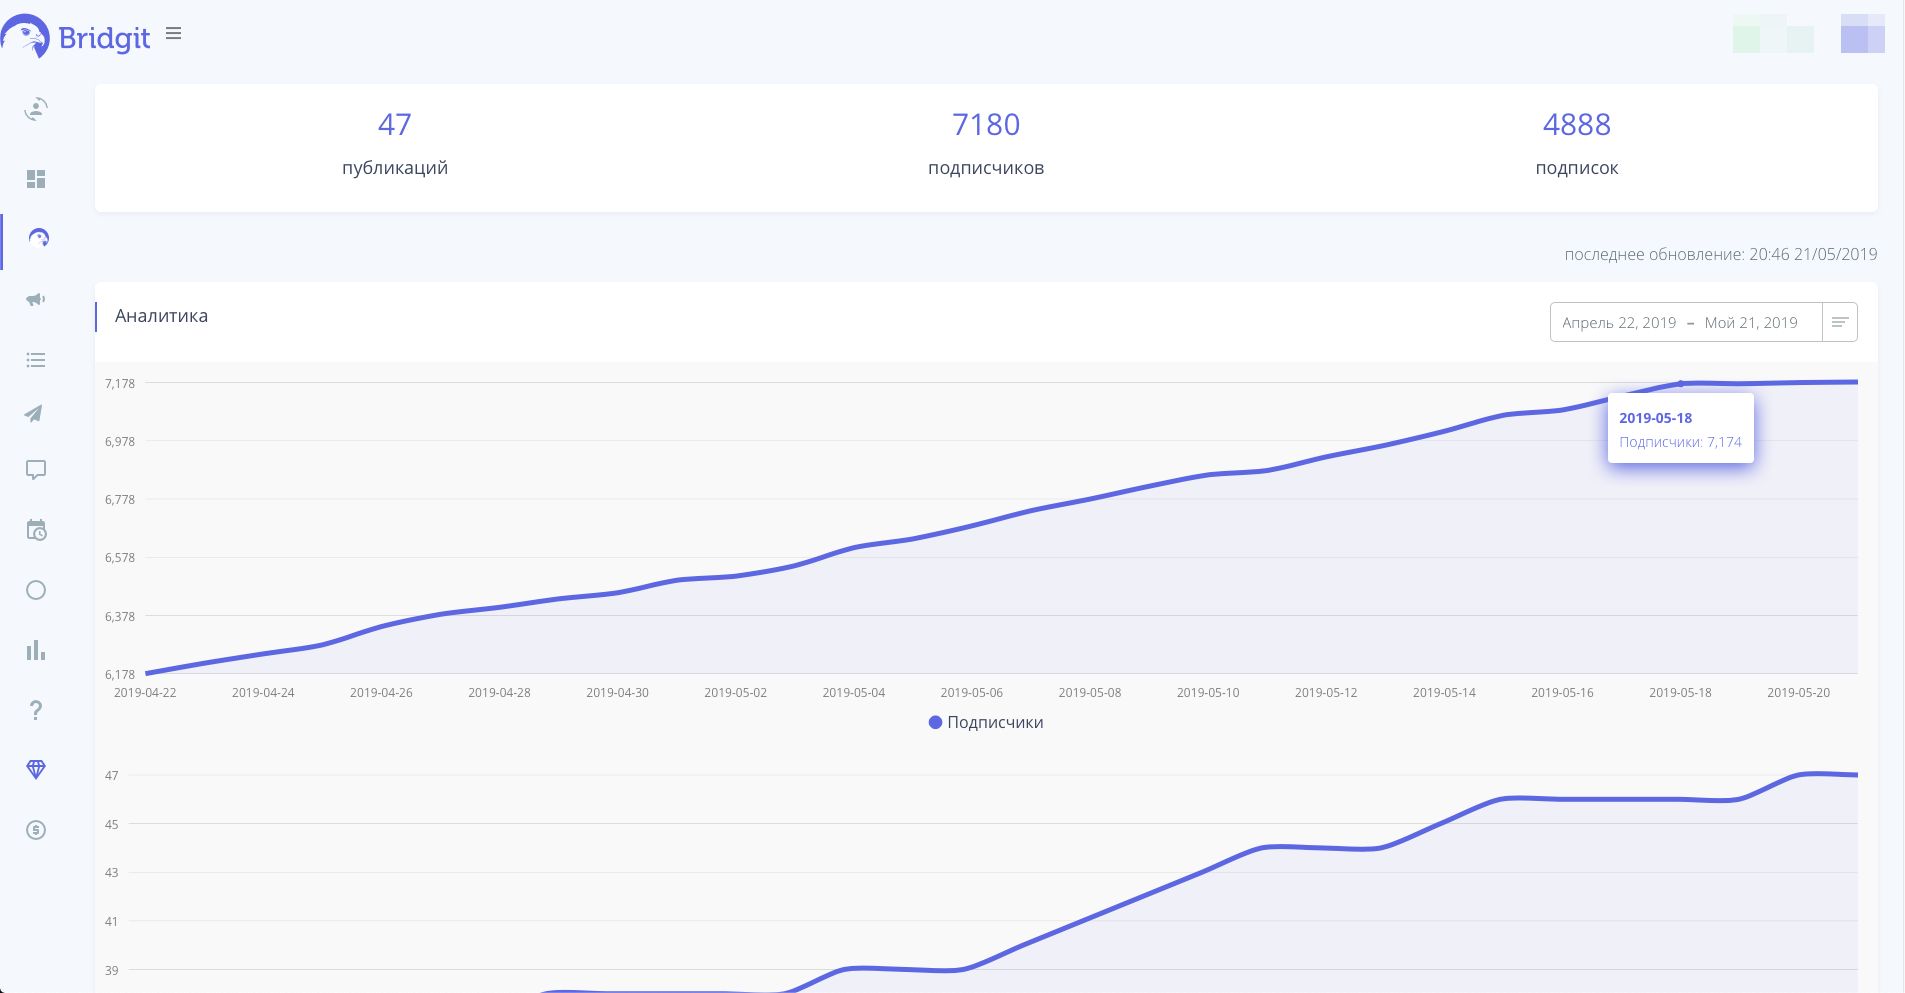
Task: Open the scheduled posts calendar icon
Action: [36, 530]
